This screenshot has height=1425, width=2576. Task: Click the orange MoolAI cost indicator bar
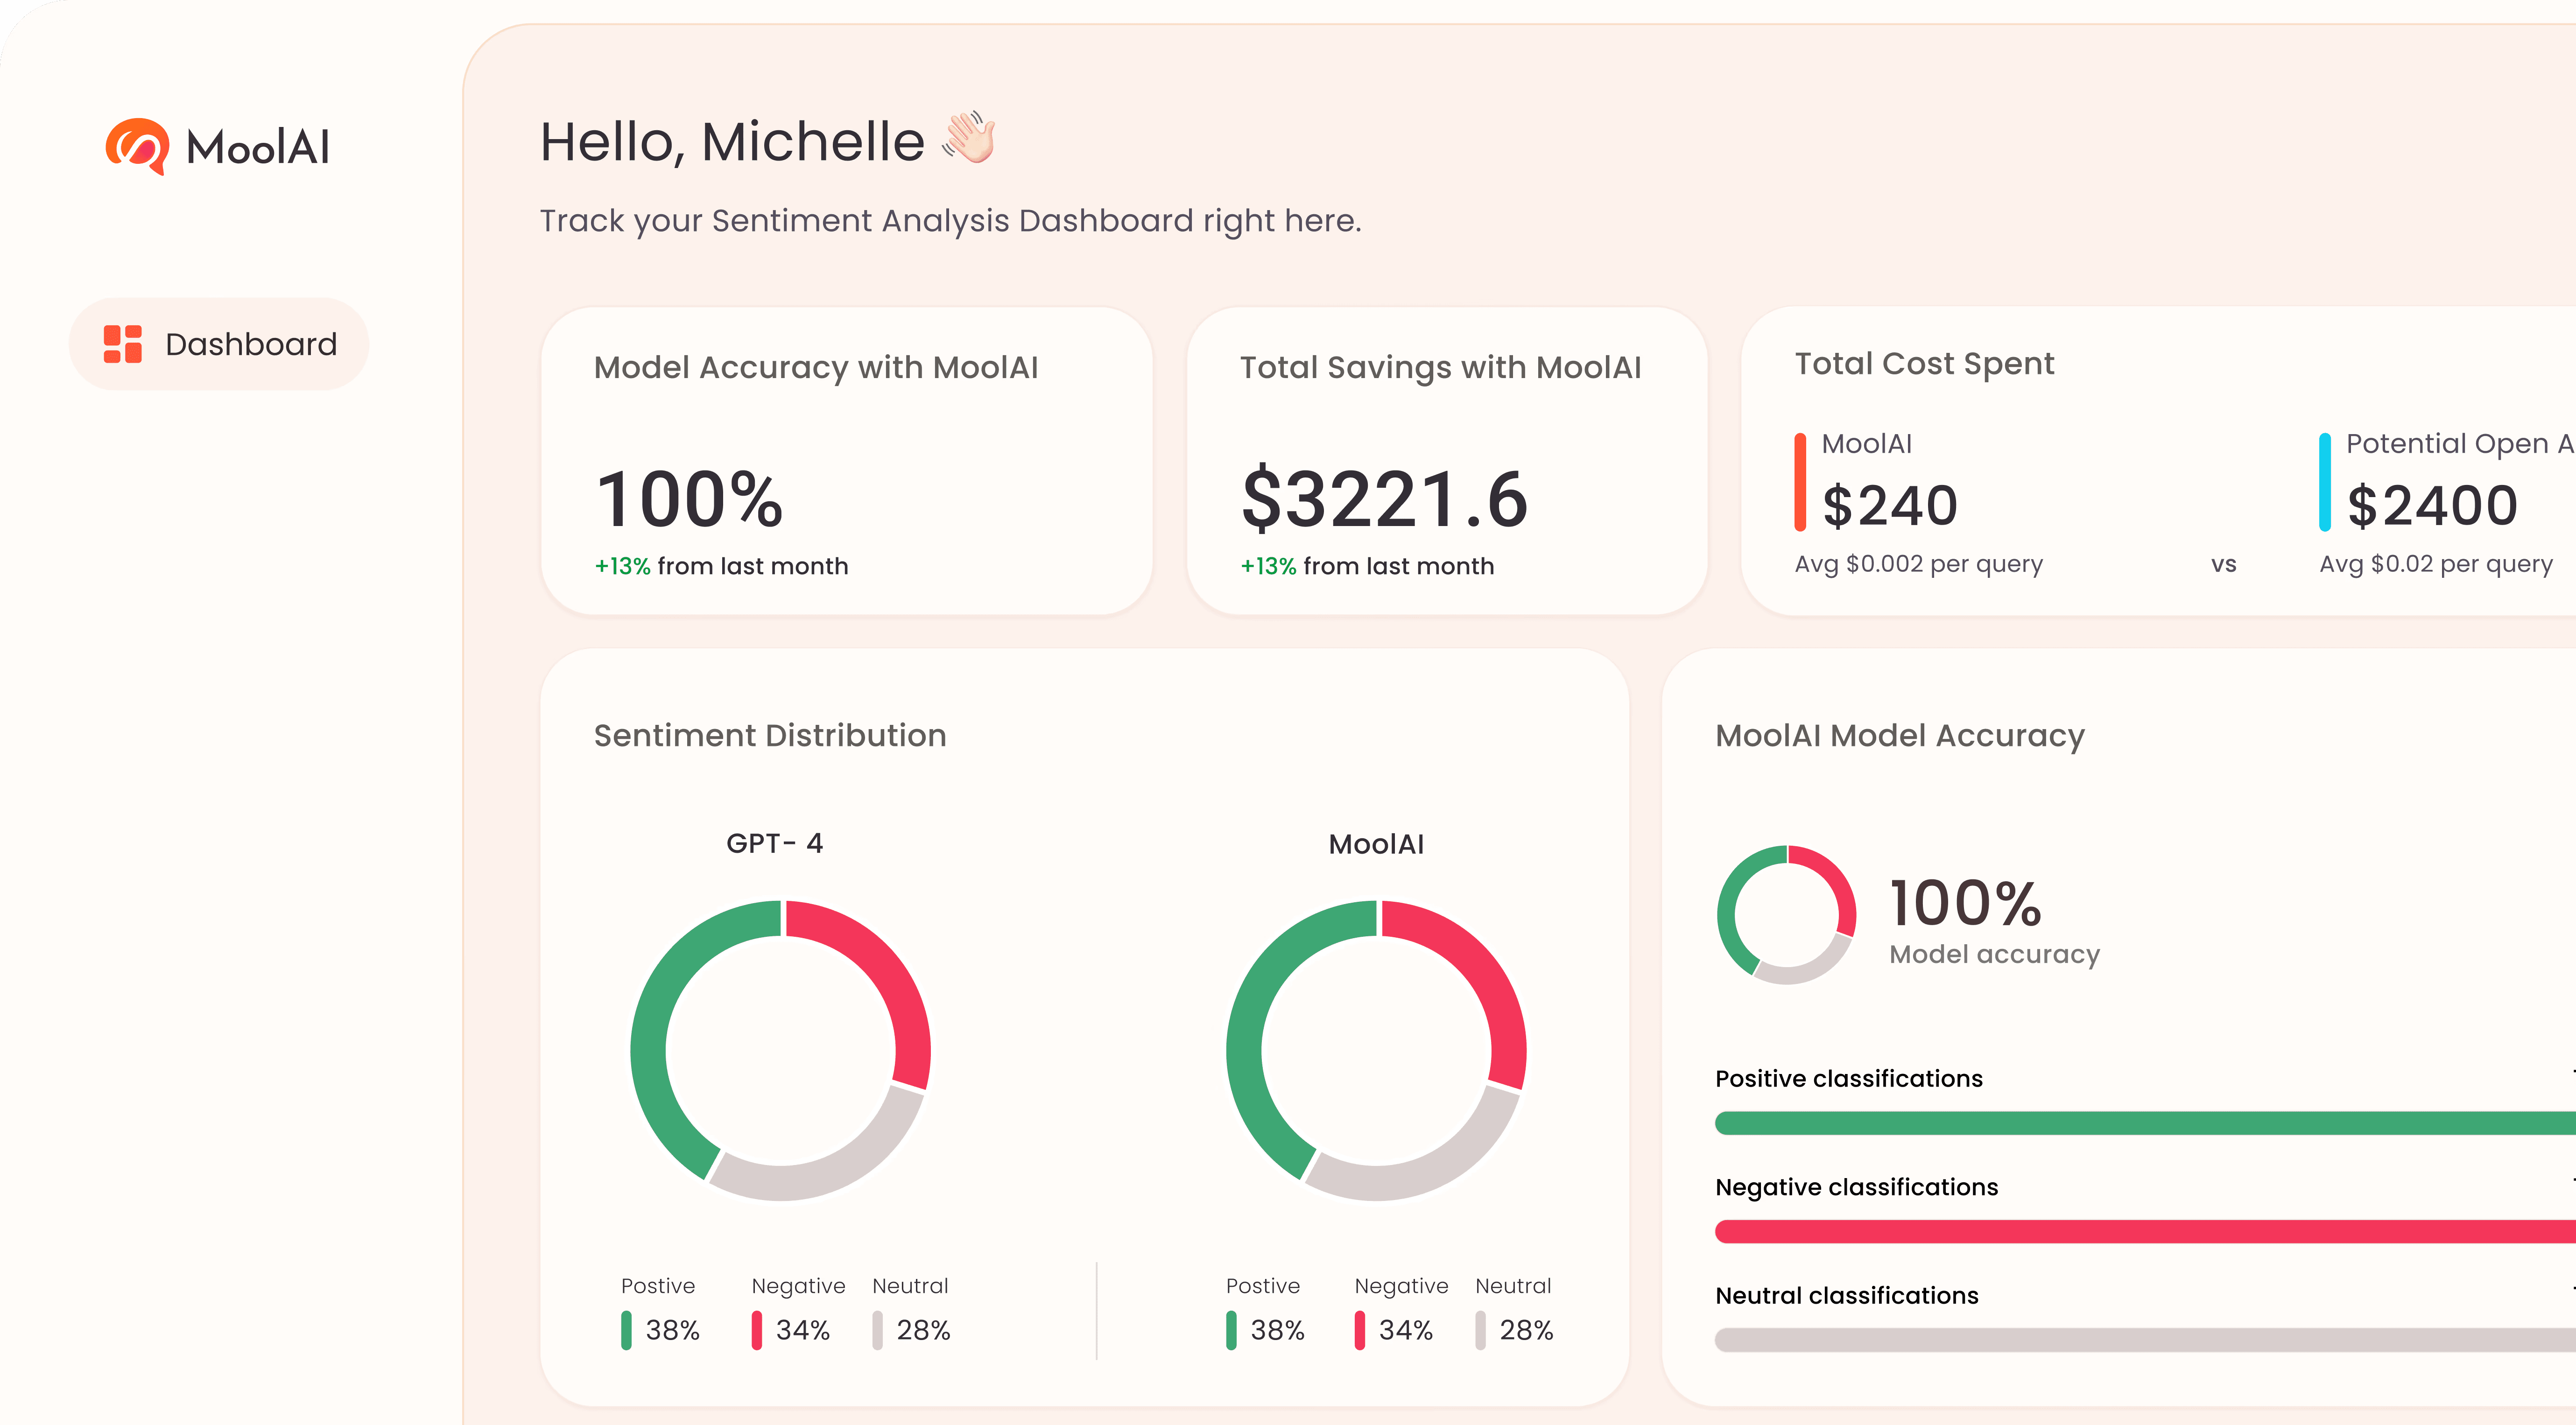(x=1800, y=482)
